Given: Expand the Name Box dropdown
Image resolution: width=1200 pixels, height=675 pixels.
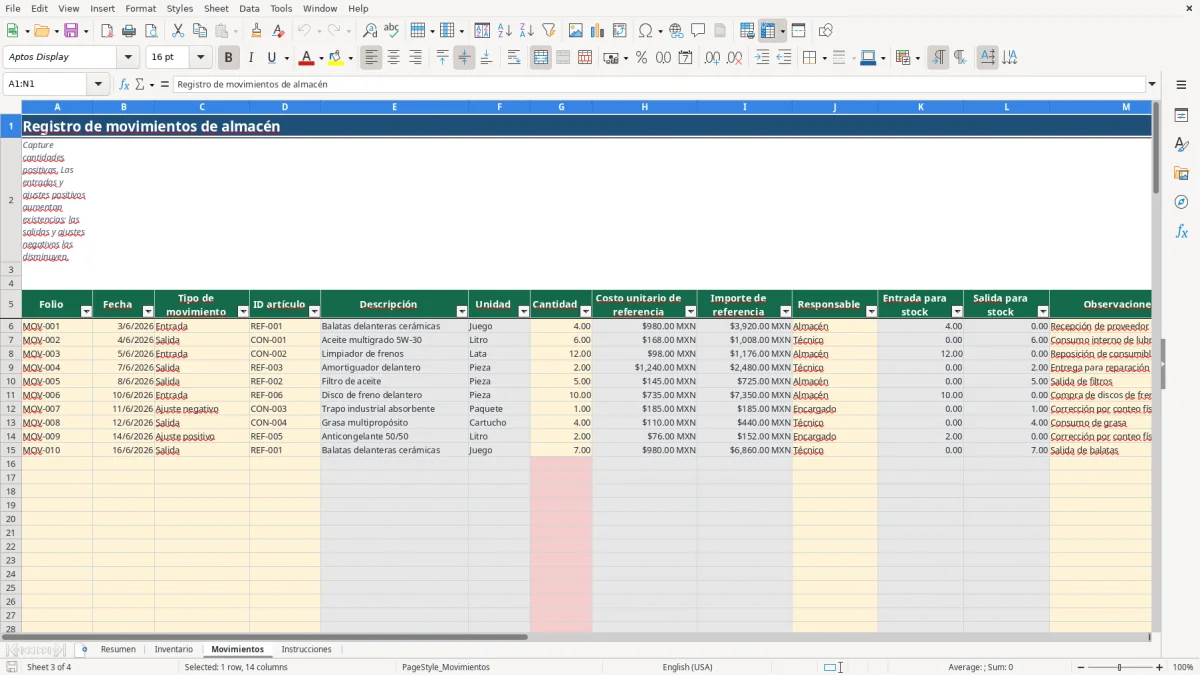Looking at the screenshot, I should pyautogui.click(x=98, y=84).
